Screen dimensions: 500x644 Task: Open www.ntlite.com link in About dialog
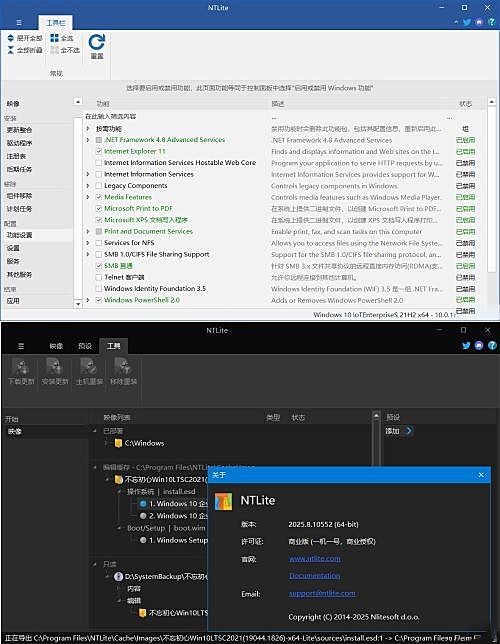[x=315, y=559]
